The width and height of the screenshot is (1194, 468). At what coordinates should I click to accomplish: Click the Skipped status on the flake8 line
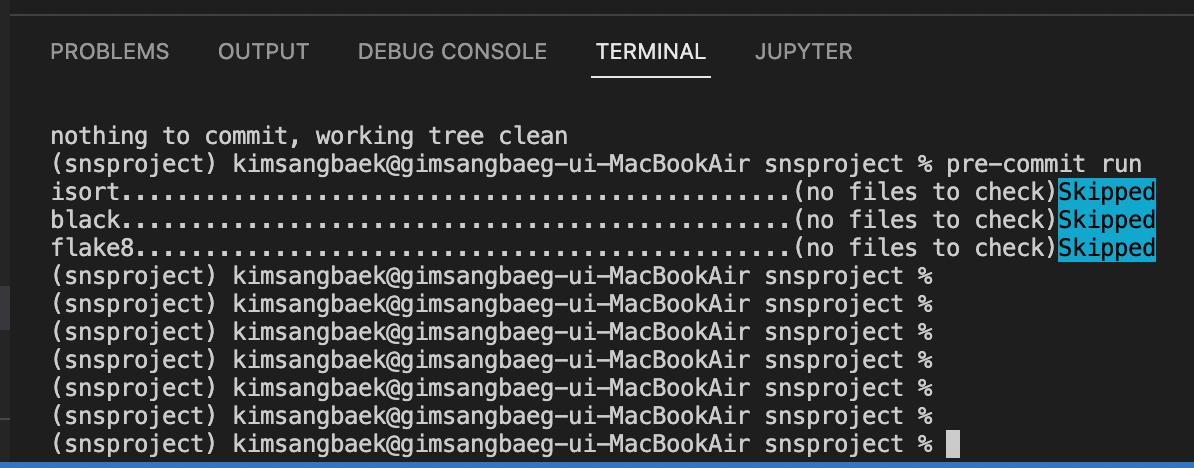coord(1107,248)
